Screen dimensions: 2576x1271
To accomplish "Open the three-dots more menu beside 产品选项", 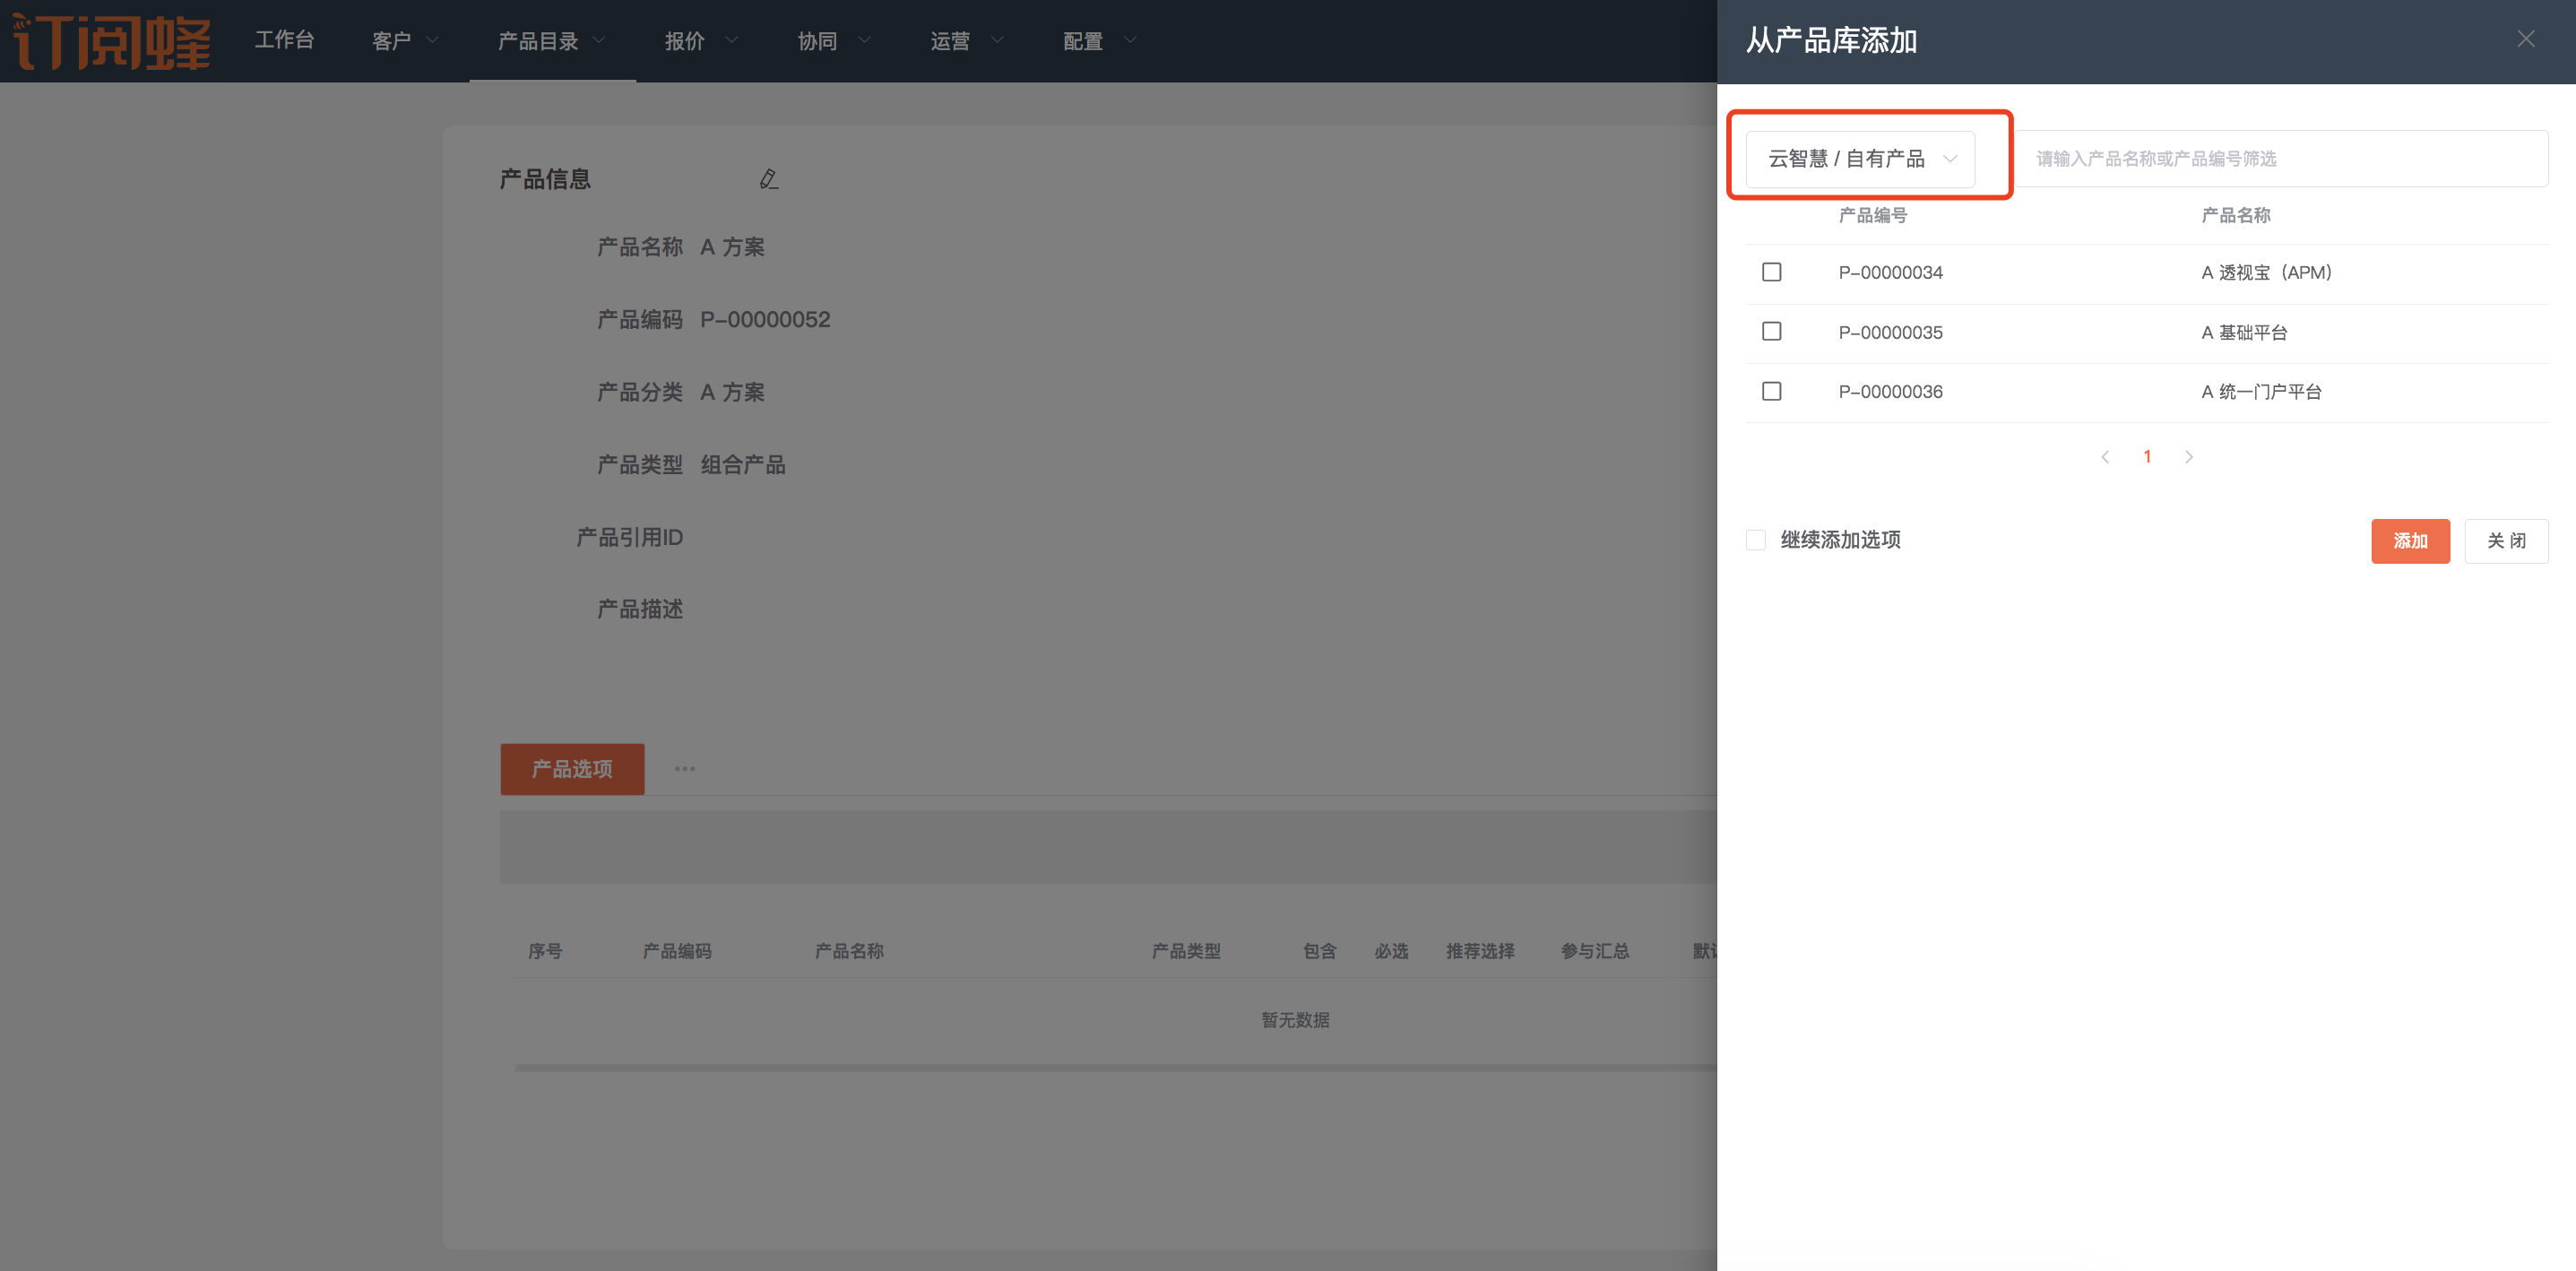I will [684, 768].
